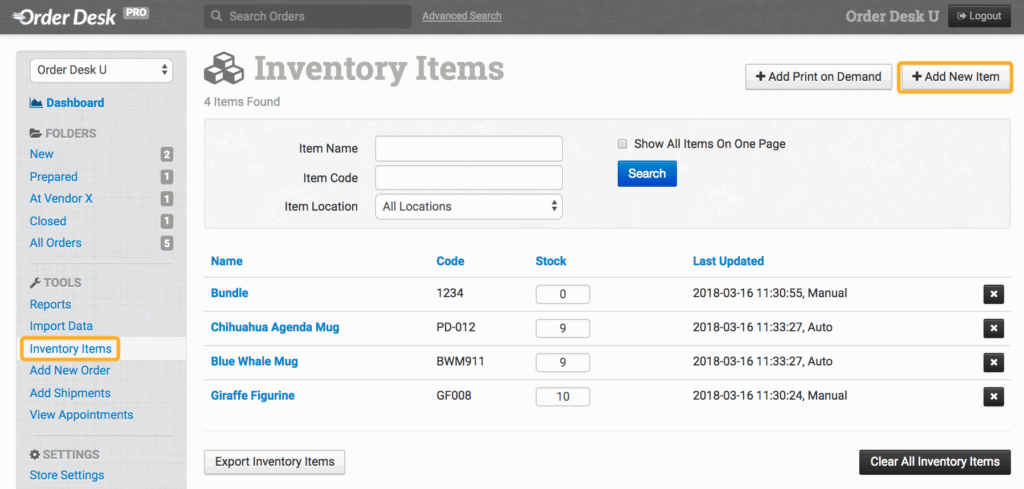Sort the table by Stock column
Screen dimensions: 1024x489
click(550, 261)
